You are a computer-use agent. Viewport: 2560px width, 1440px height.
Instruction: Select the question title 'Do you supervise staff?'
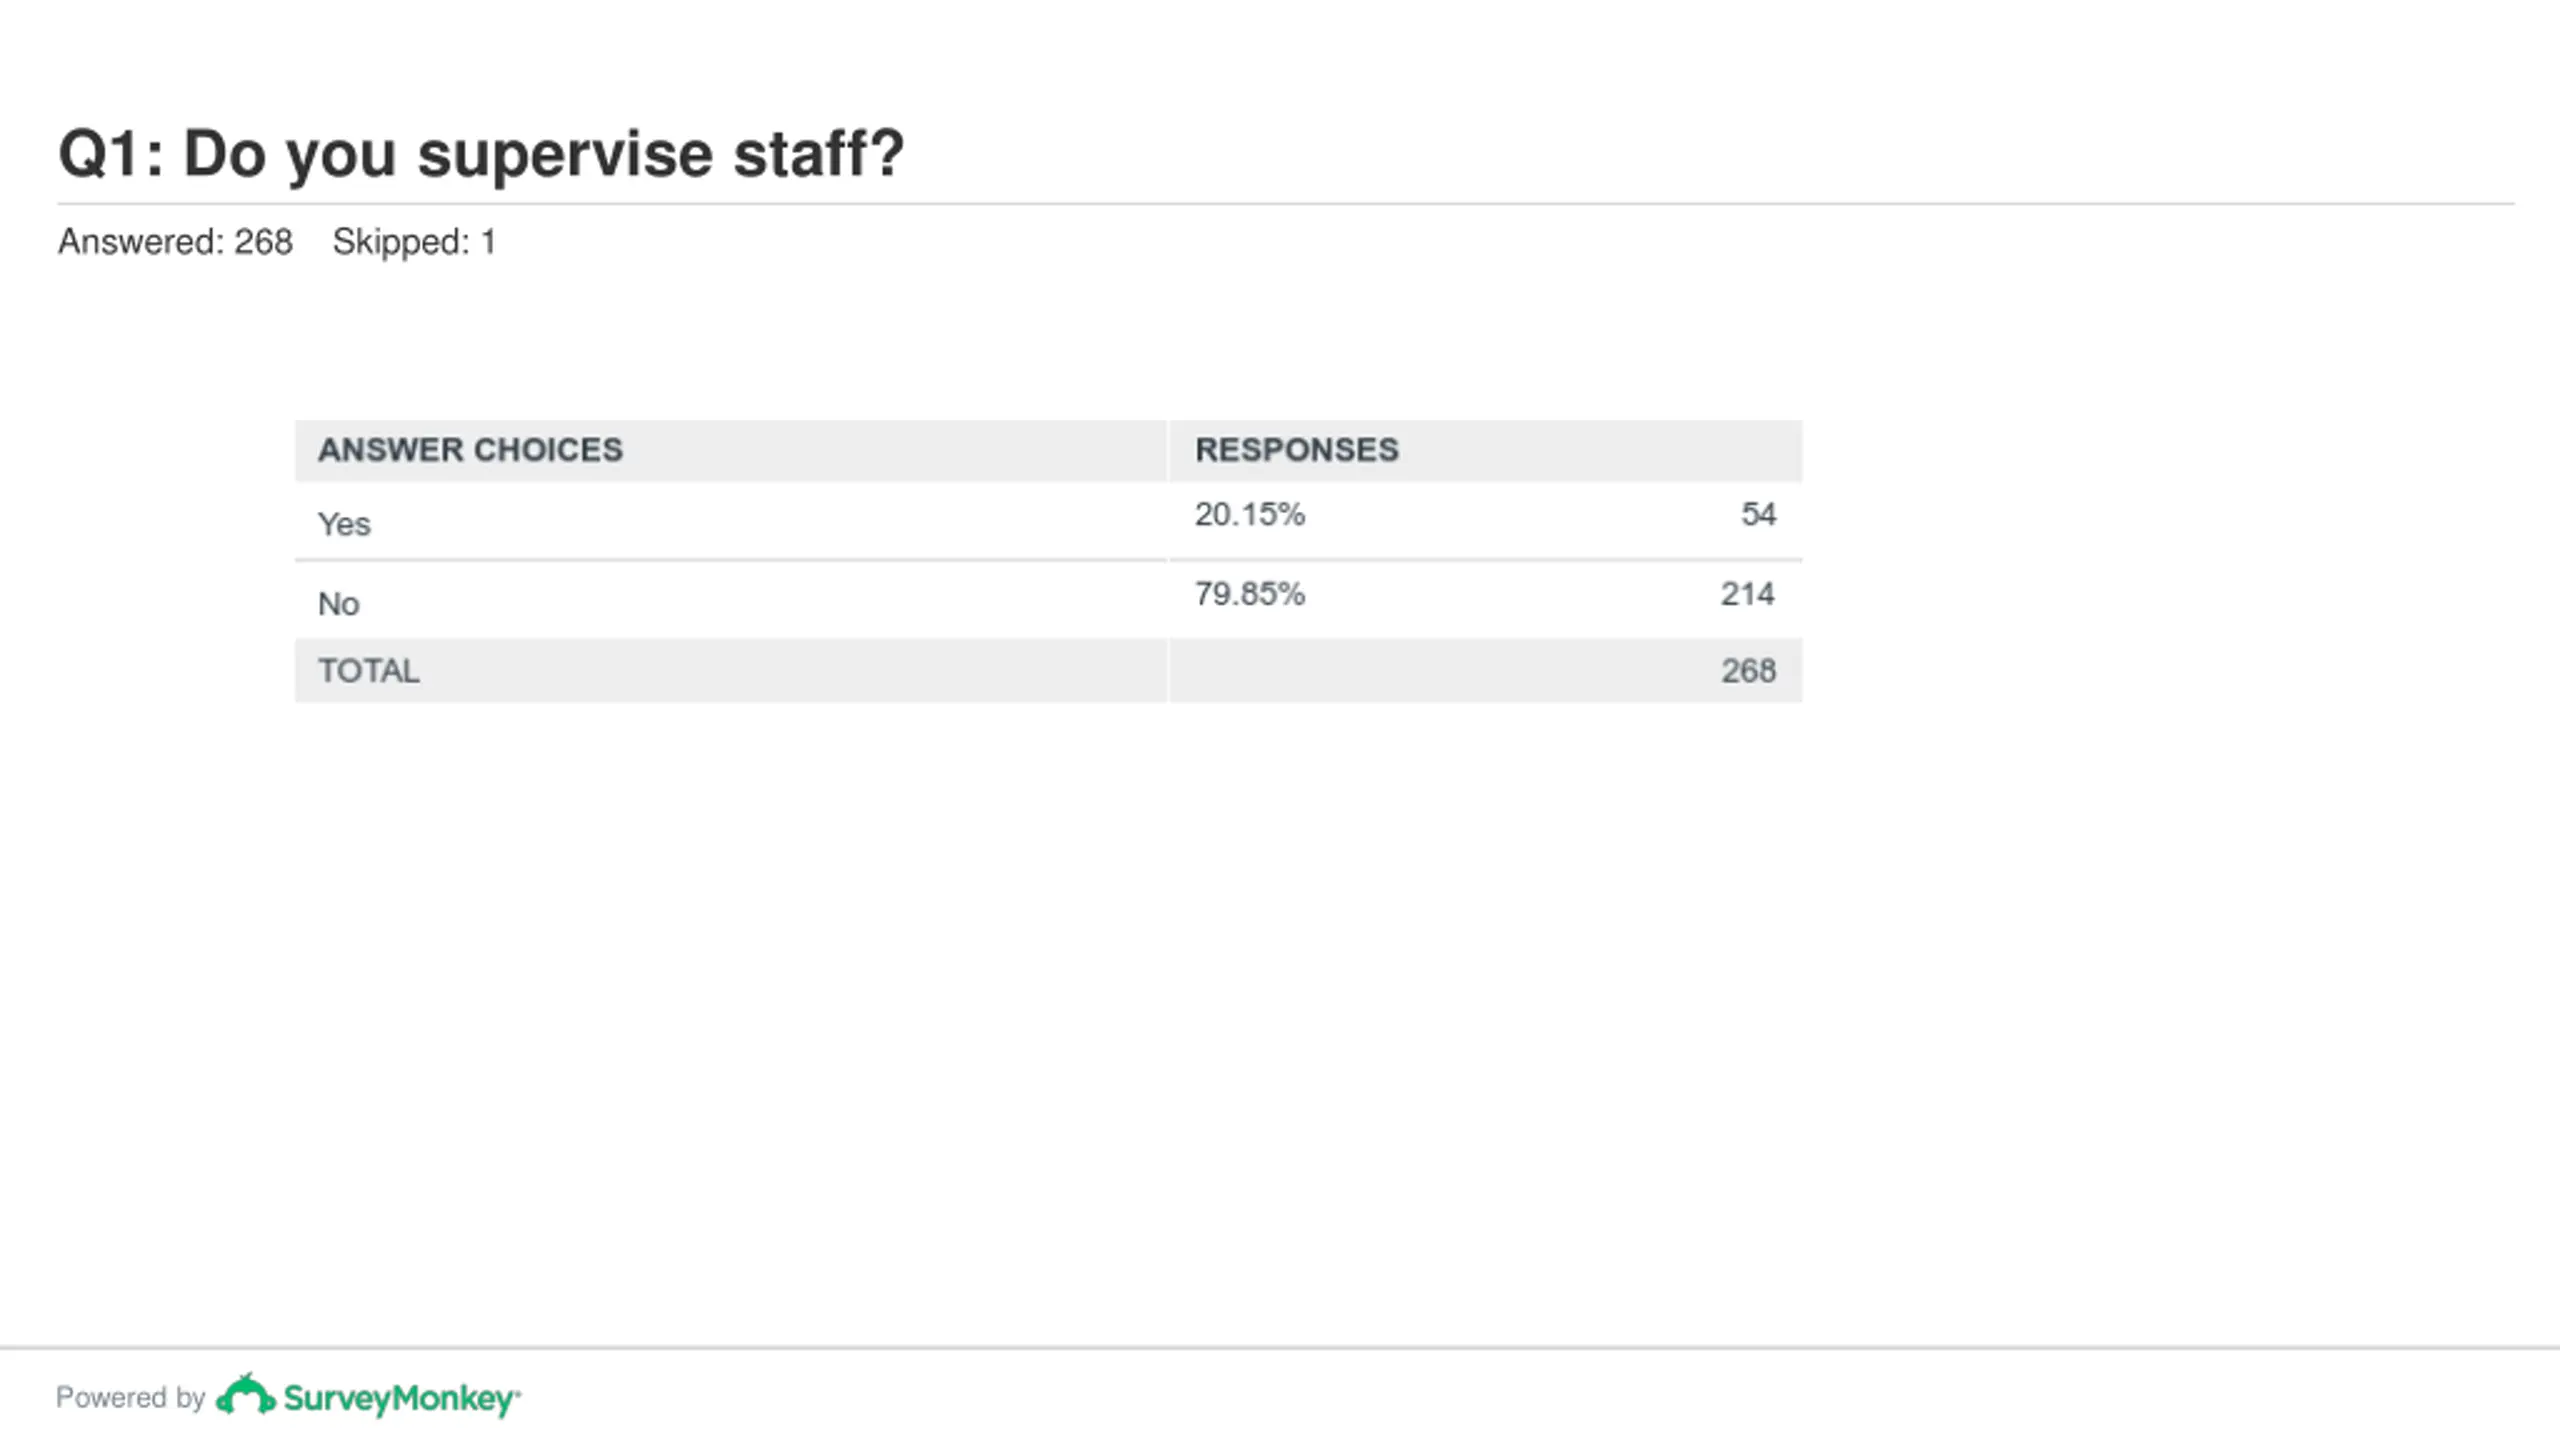(544, 155)
